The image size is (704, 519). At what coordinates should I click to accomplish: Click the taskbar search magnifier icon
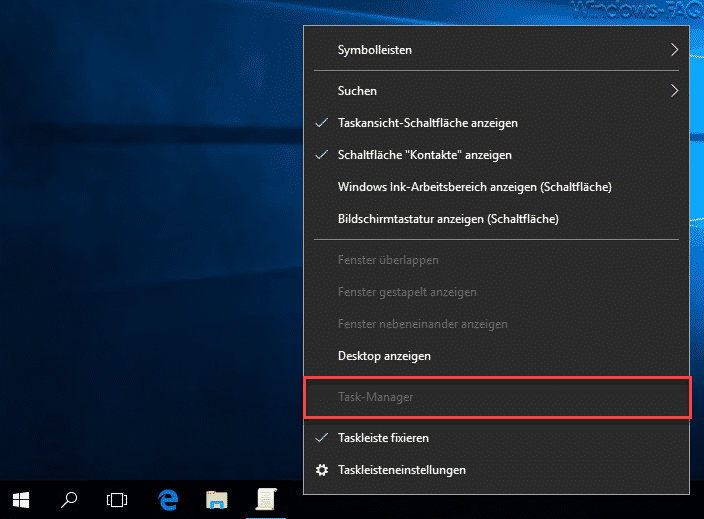(69, 500)
